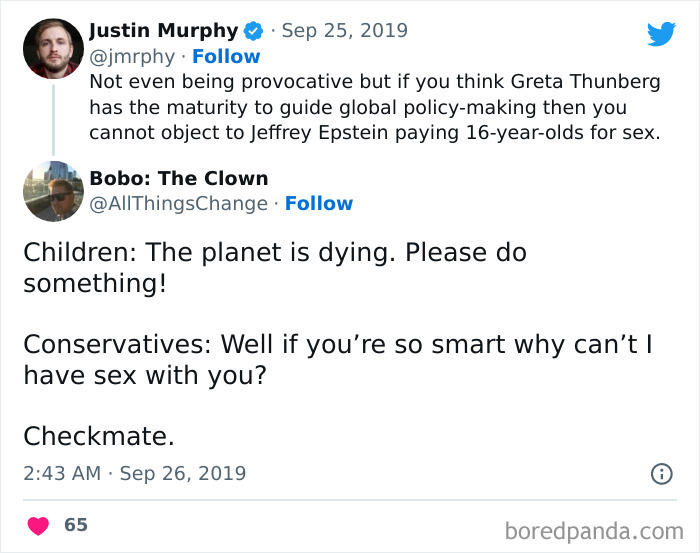
Task: Click the Twitter bird logo
Action: pyautogui.click(x=661, y=33)
